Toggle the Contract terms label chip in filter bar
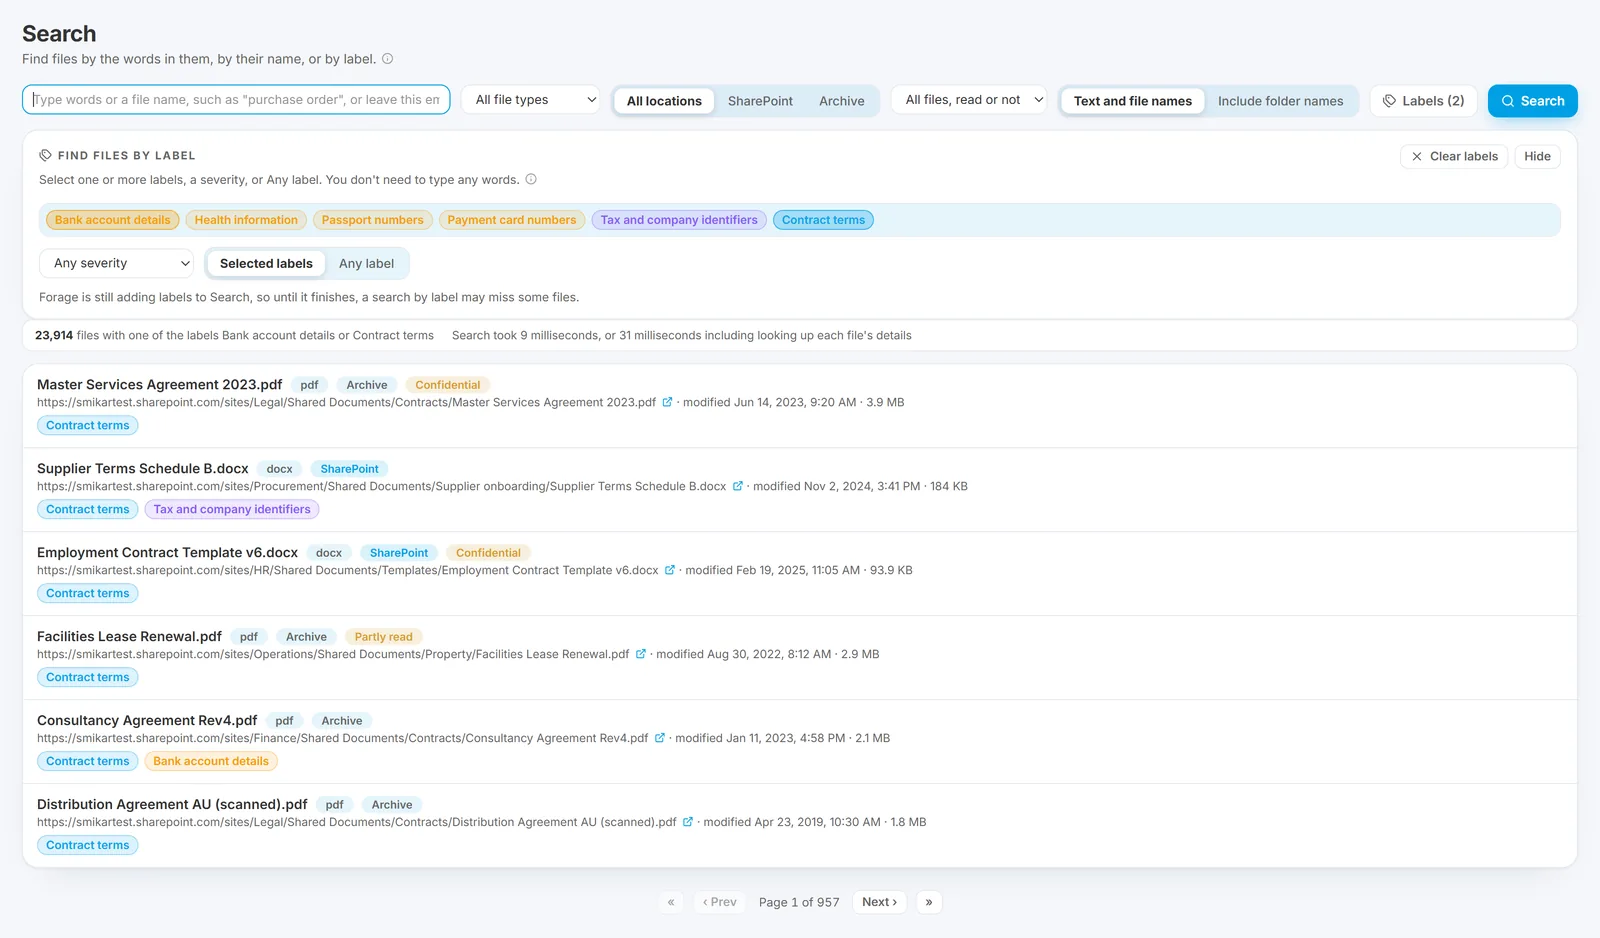The width and height of the screenshot is (1600, 938). tap(823, 220)
